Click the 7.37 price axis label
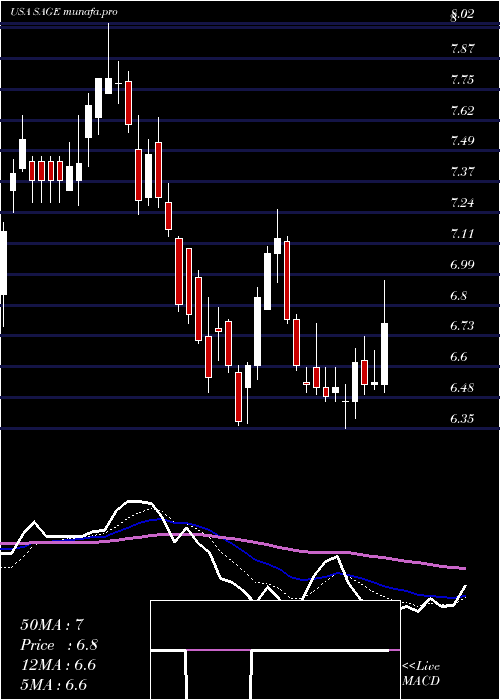This screenshot has height=700, width=500. click(x=462, y=171)
